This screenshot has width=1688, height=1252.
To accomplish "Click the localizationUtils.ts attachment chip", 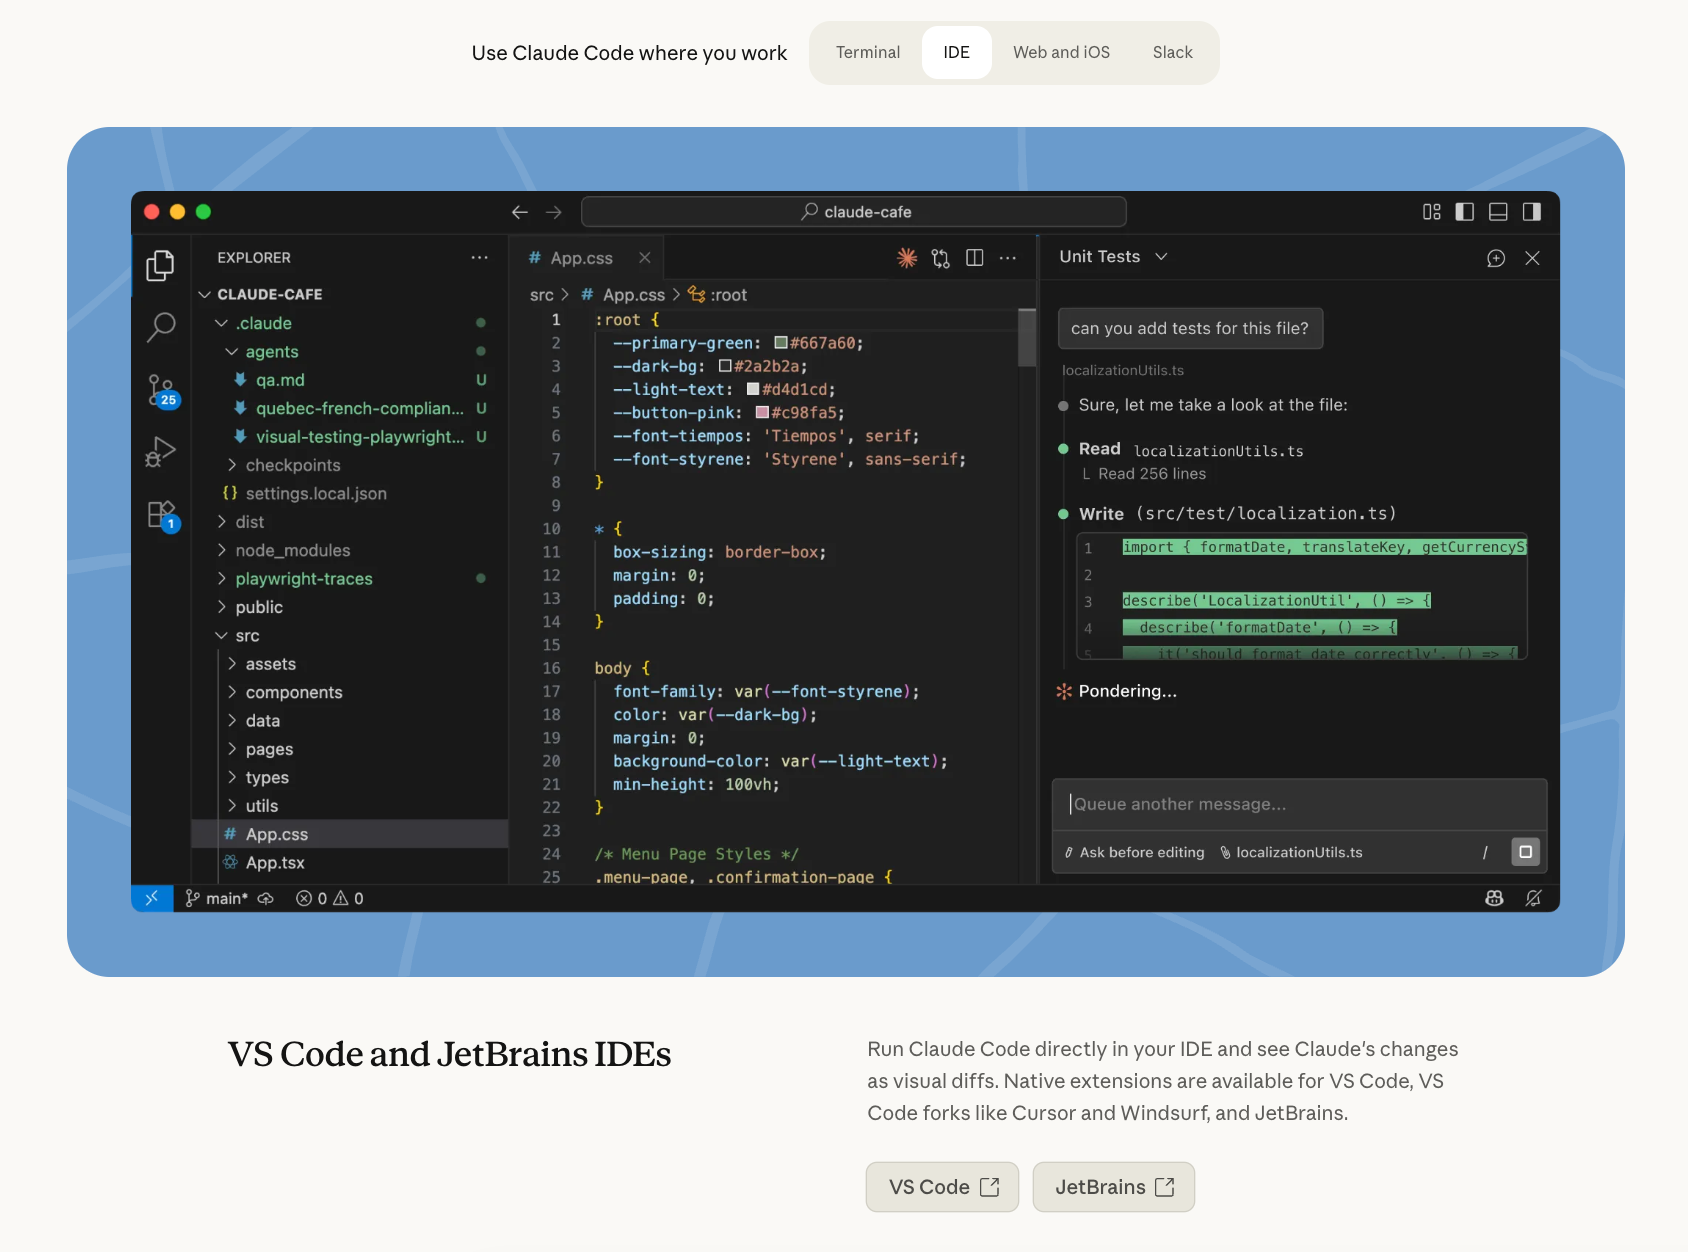I will point(1291,852).
